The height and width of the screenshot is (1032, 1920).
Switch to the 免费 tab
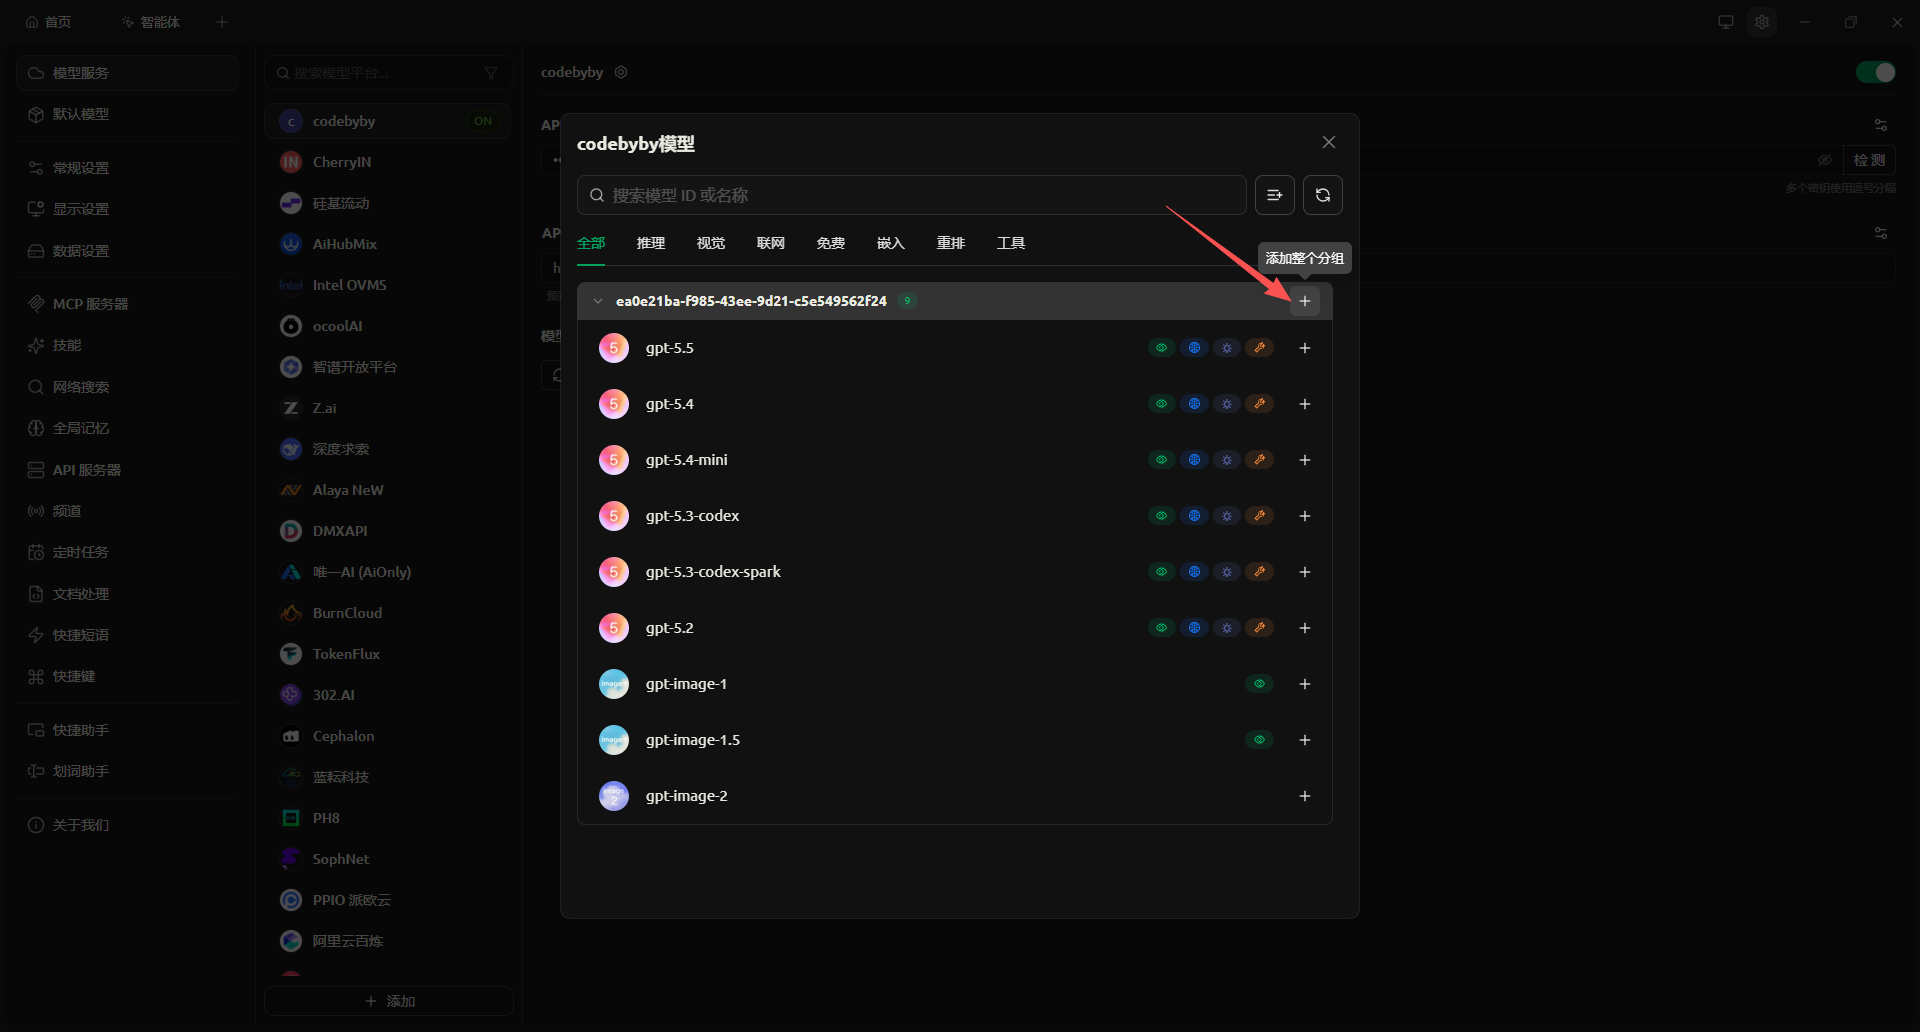point(831,243)
